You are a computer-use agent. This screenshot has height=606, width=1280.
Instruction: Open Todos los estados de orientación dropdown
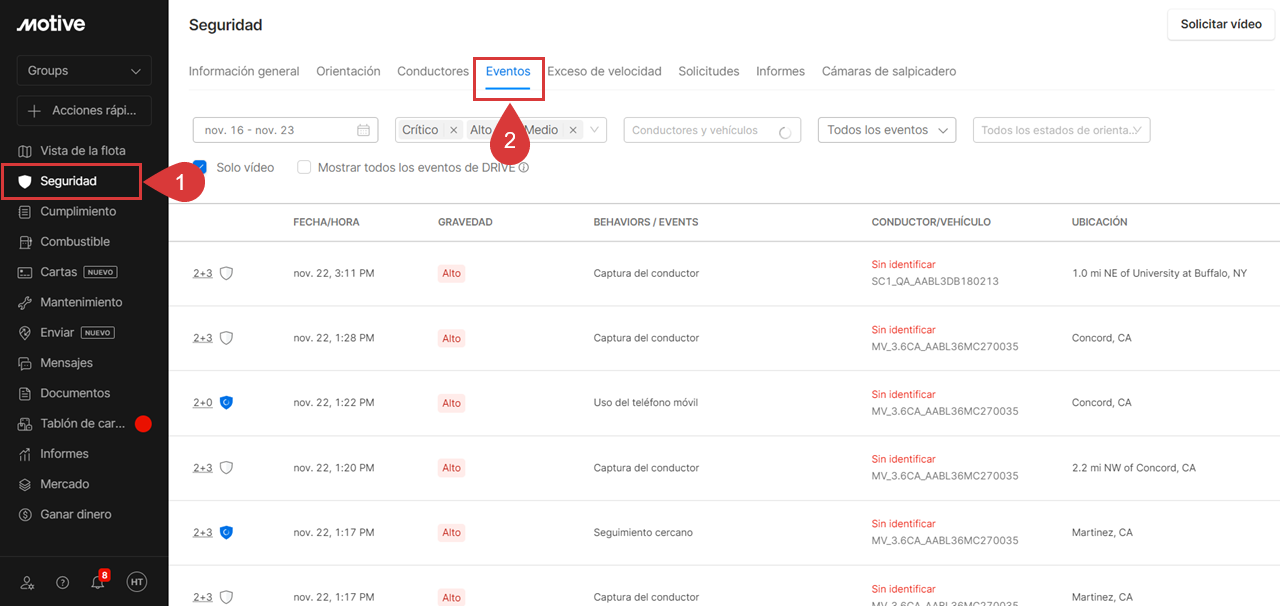1061,130
